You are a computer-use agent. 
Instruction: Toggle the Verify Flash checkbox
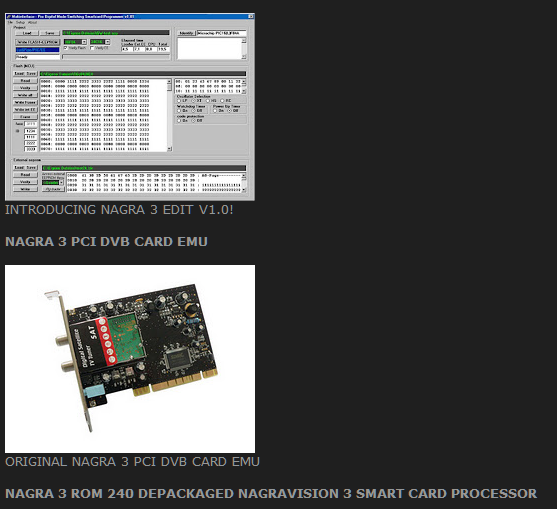click(x=66, y=48)
